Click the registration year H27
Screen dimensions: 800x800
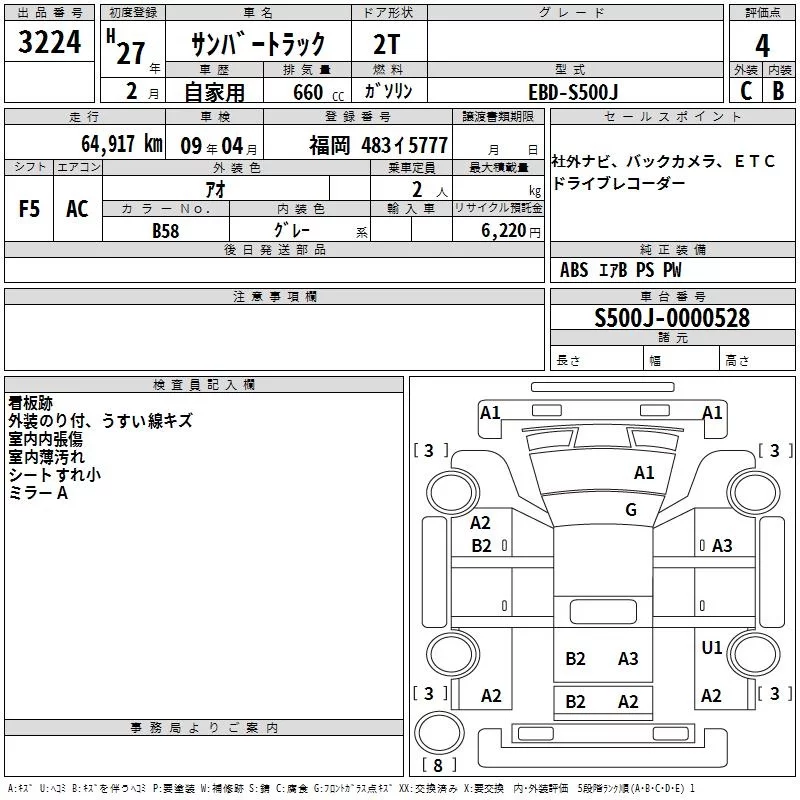coord(126,48)
